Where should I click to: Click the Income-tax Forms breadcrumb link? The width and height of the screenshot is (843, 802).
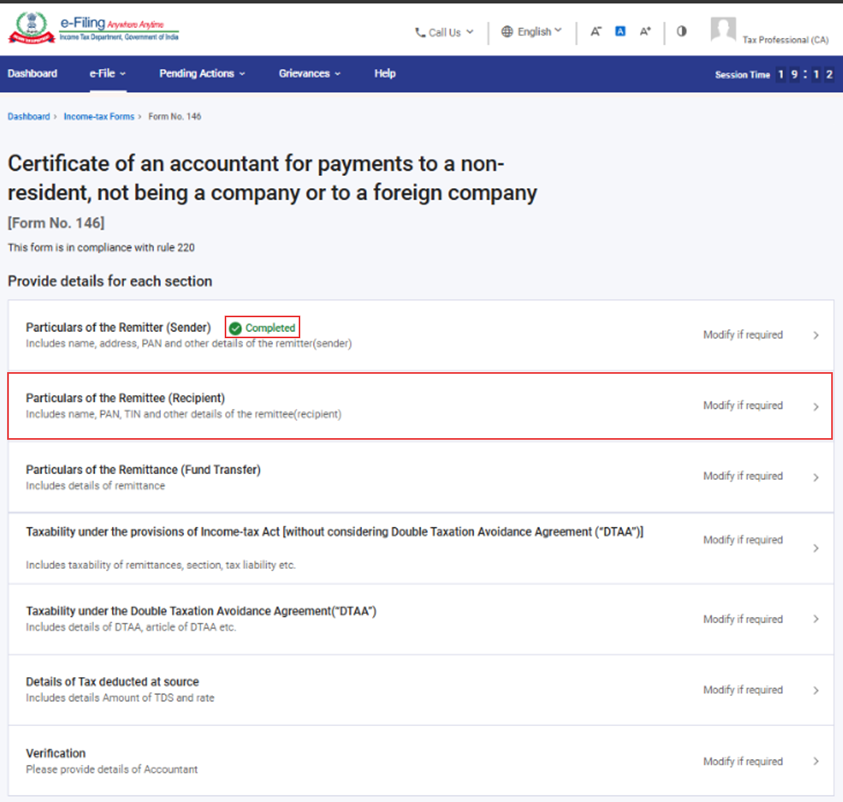(99, 117)
